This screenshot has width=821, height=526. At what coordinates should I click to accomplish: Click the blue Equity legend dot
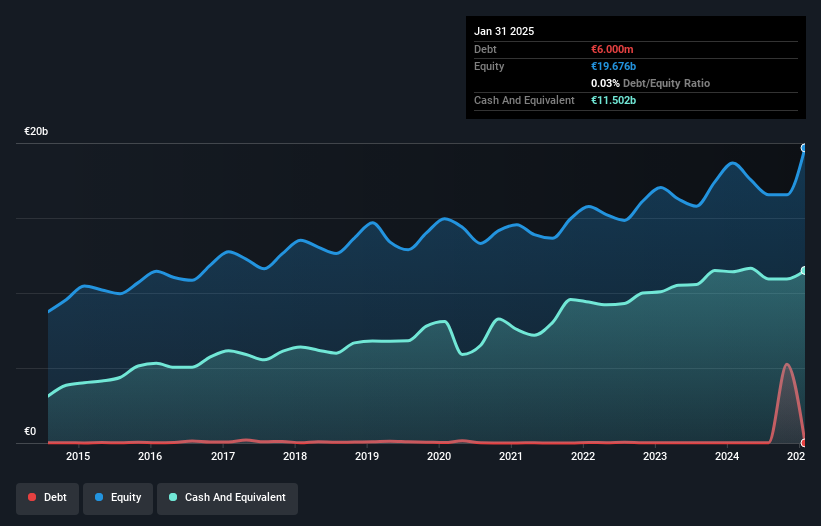point(99,497)
